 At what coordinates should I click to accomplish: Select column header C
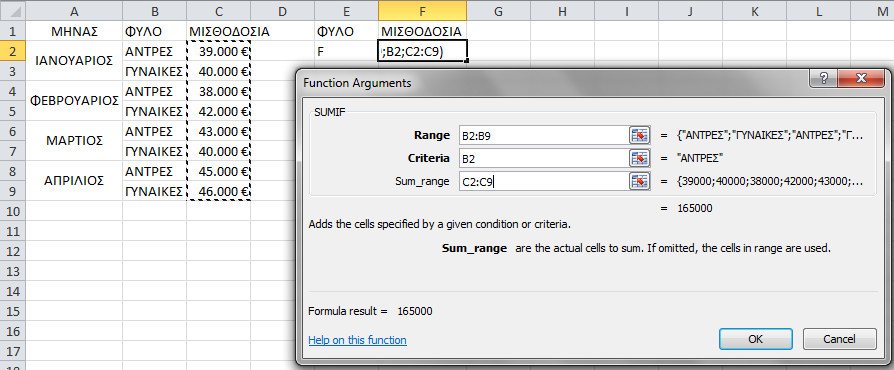[218, 10]
